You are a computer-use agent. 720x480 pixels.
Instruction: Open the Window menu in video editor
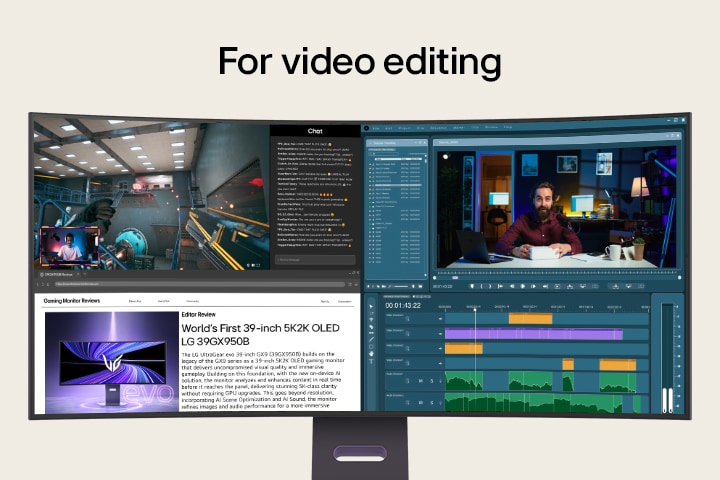(491, 127)
